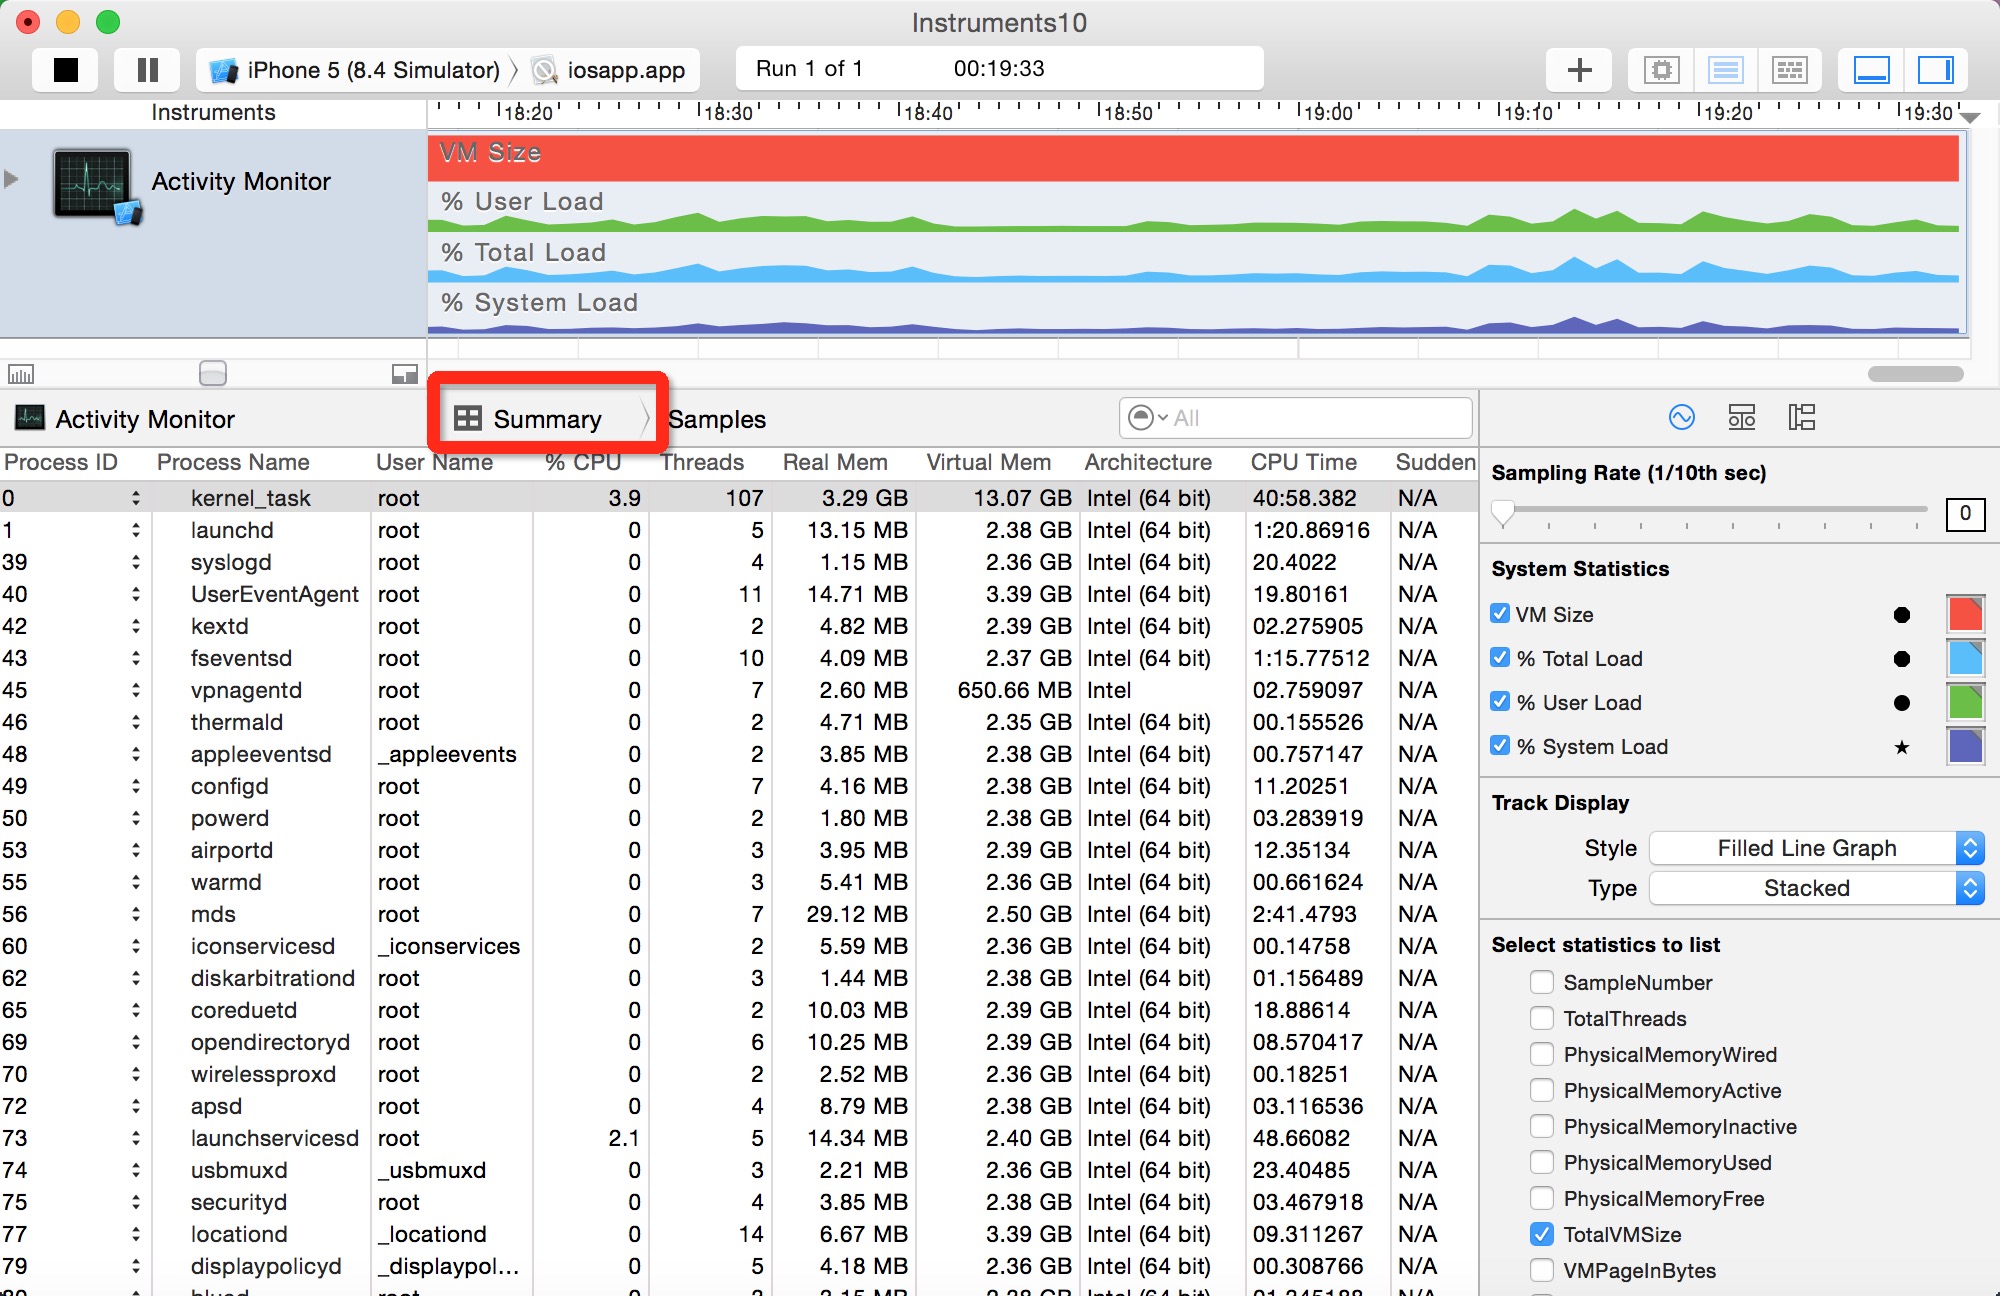Open the Record Settings inspector icon
The image size is (2000, 1296).
click(1682, 417)
